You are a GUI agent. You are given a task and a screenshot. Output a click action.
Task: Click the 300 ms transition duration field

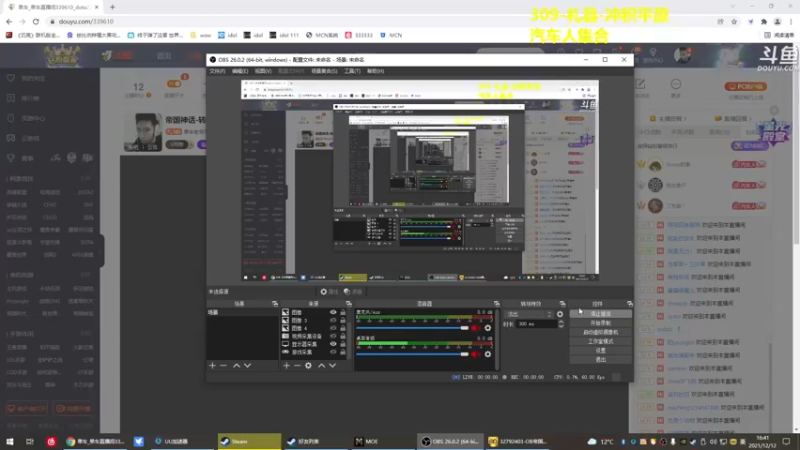[x=536, y=324]
